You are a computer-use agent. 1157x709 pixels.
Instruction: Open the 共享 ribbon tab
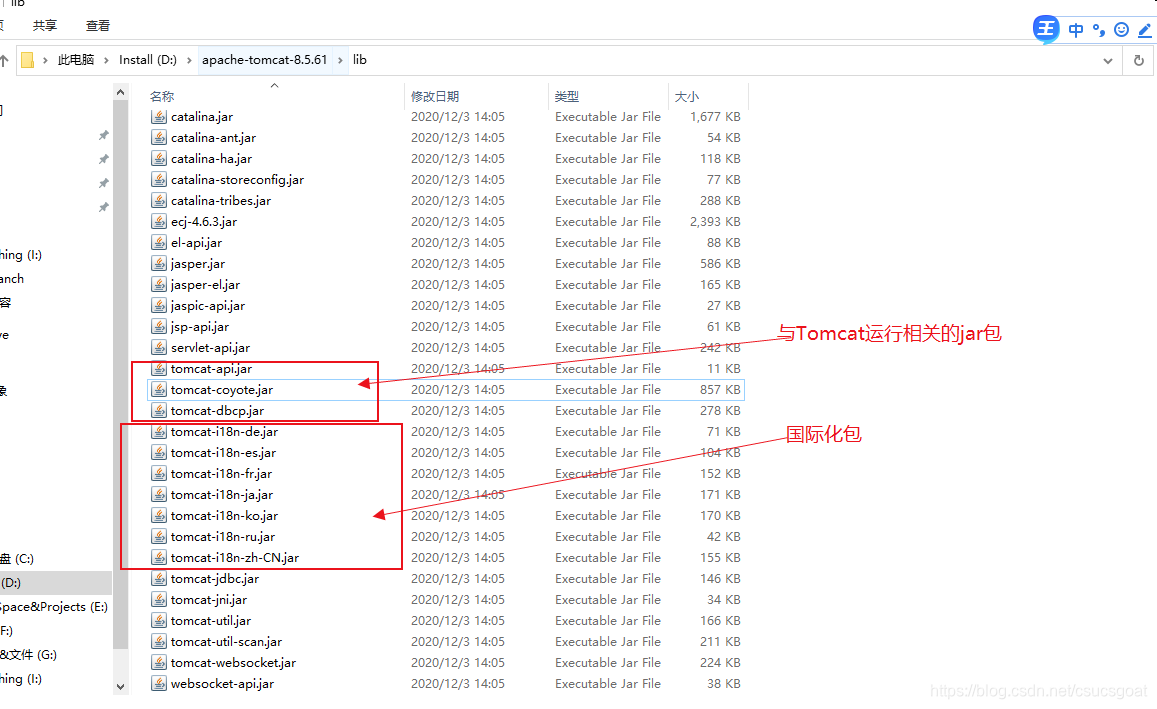pyautogui.click(x=45, y=26)
